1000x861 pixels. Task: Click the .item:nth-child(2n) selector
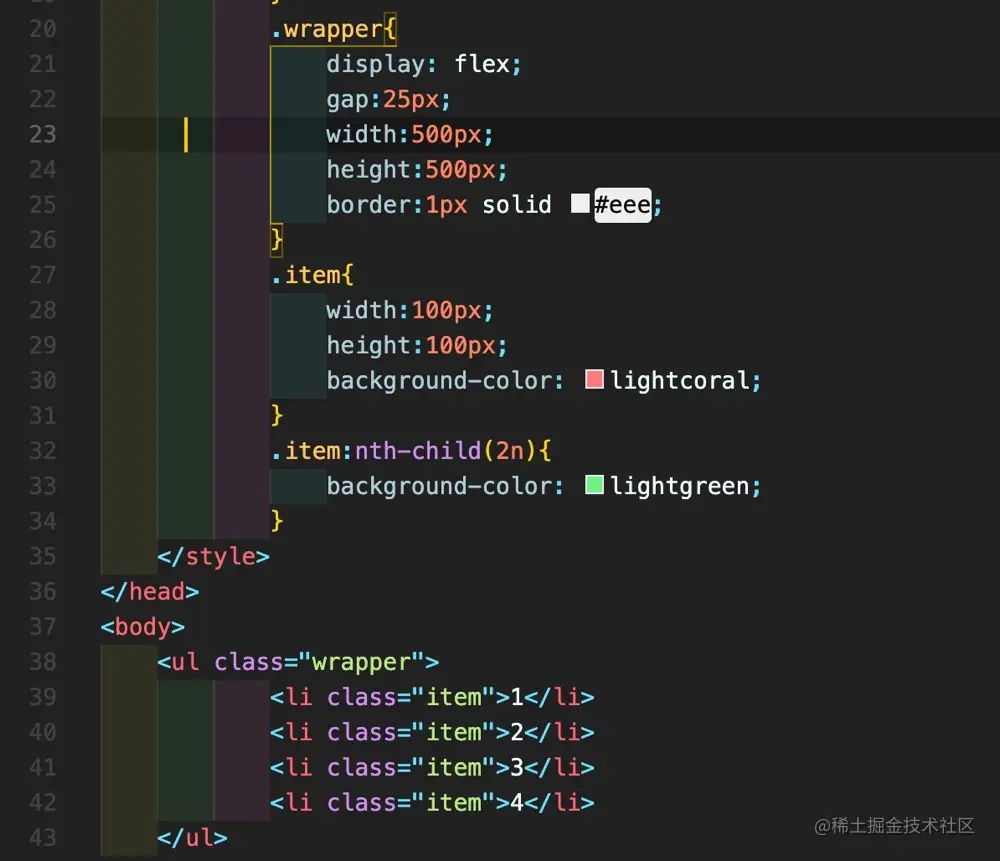pyautogui.click(x=403, y=451)
